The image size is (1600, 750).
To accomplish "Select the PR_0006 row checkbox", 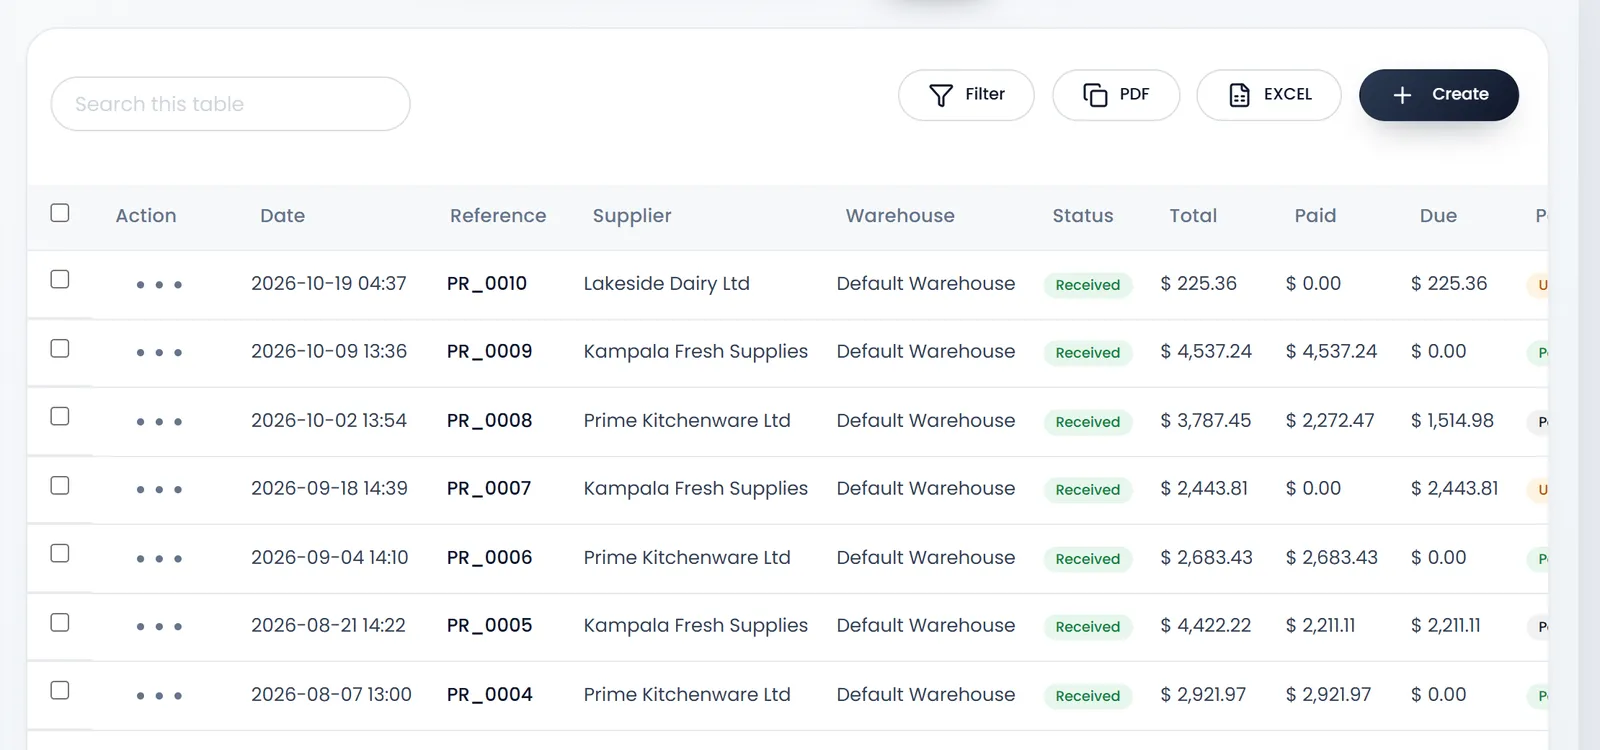I will (60, 553).
